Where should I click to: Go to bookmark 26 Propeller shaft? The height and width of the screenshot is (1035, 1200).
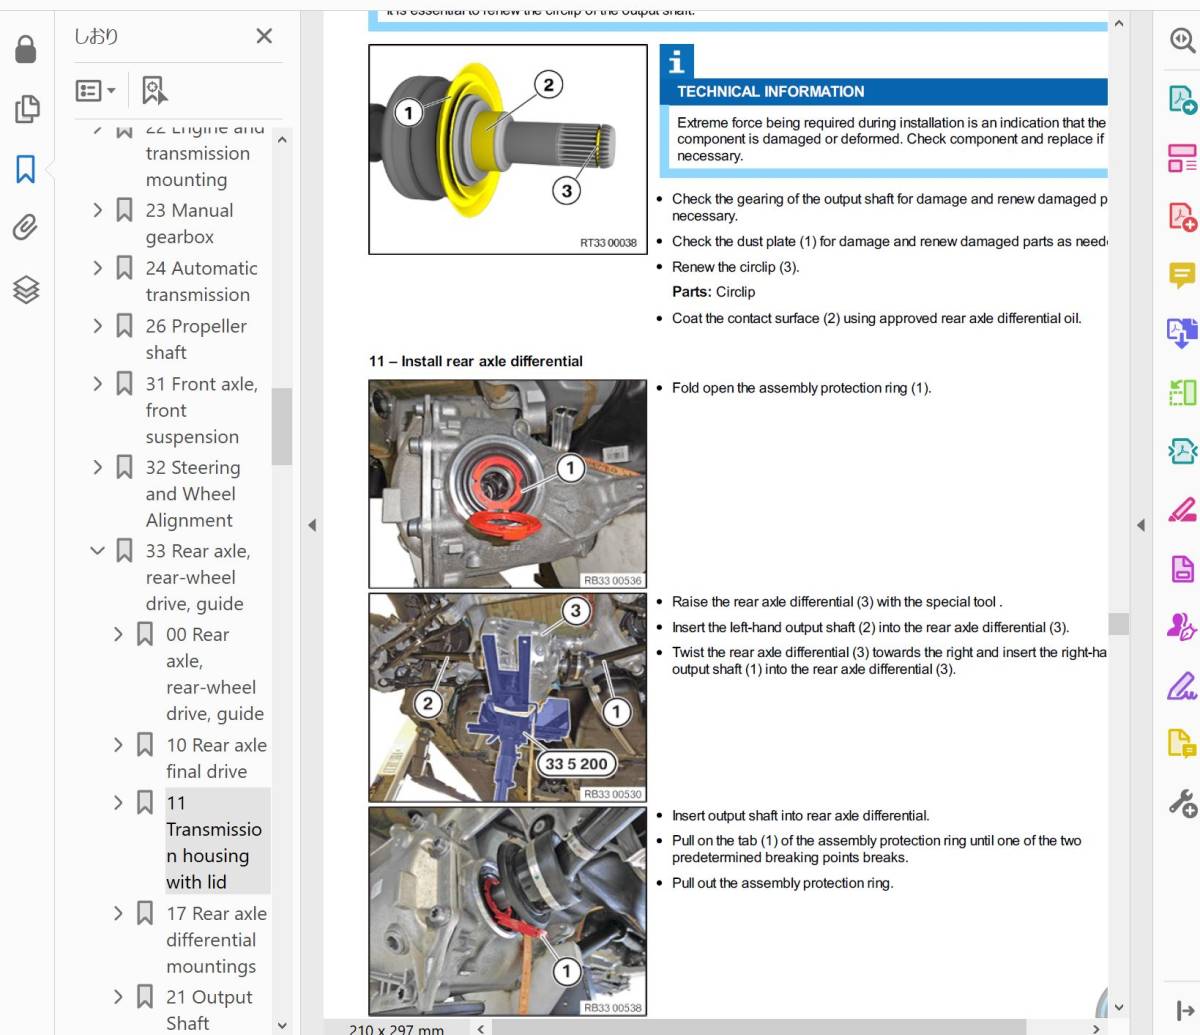[x=196, y=339]
